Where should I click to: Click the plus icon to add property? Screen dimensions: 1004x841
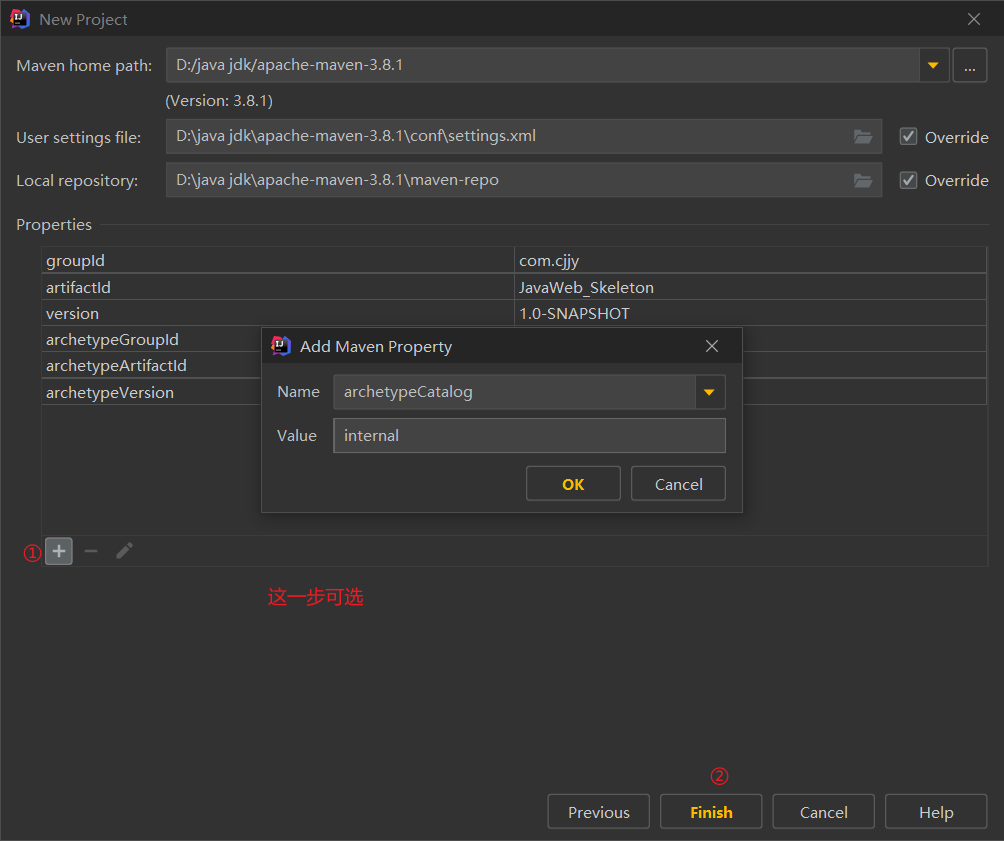59,551
